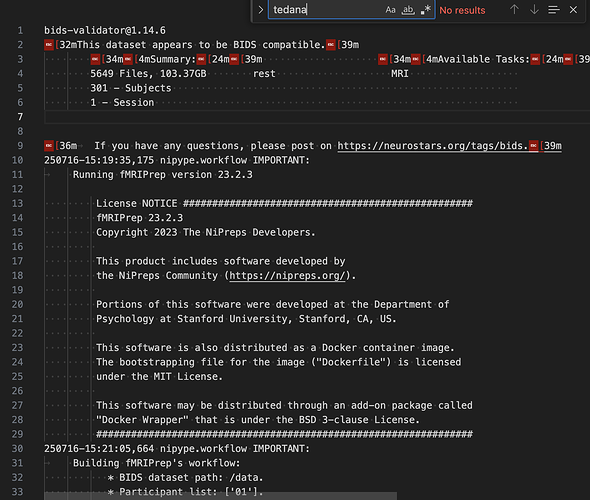
Task: Toggle Match Case in find widget
Action: (390, 10)
